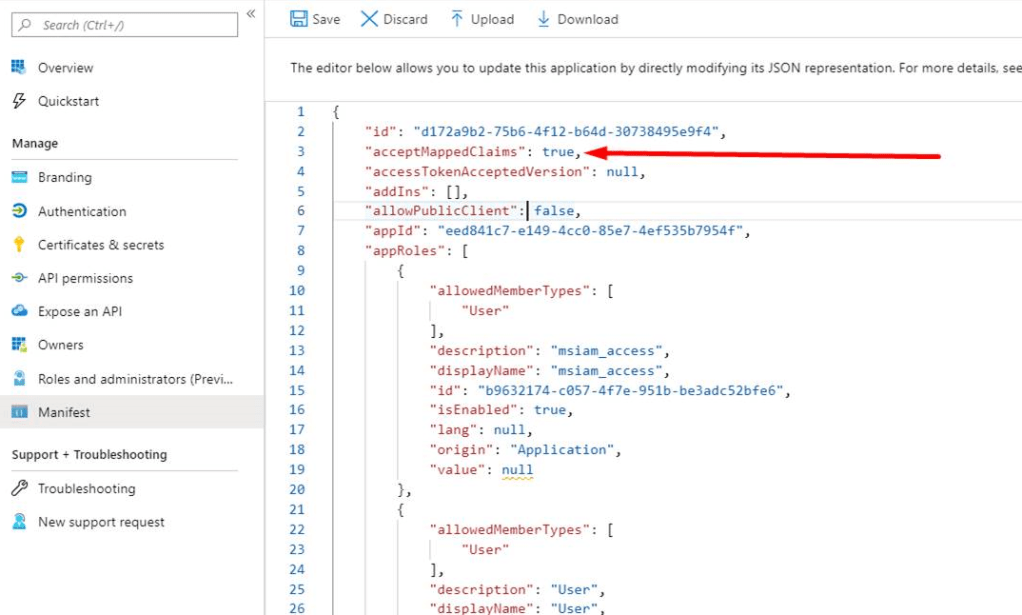Click the Upload arrow icon
Screen dimensions: 1022x615
click(457, 19)
